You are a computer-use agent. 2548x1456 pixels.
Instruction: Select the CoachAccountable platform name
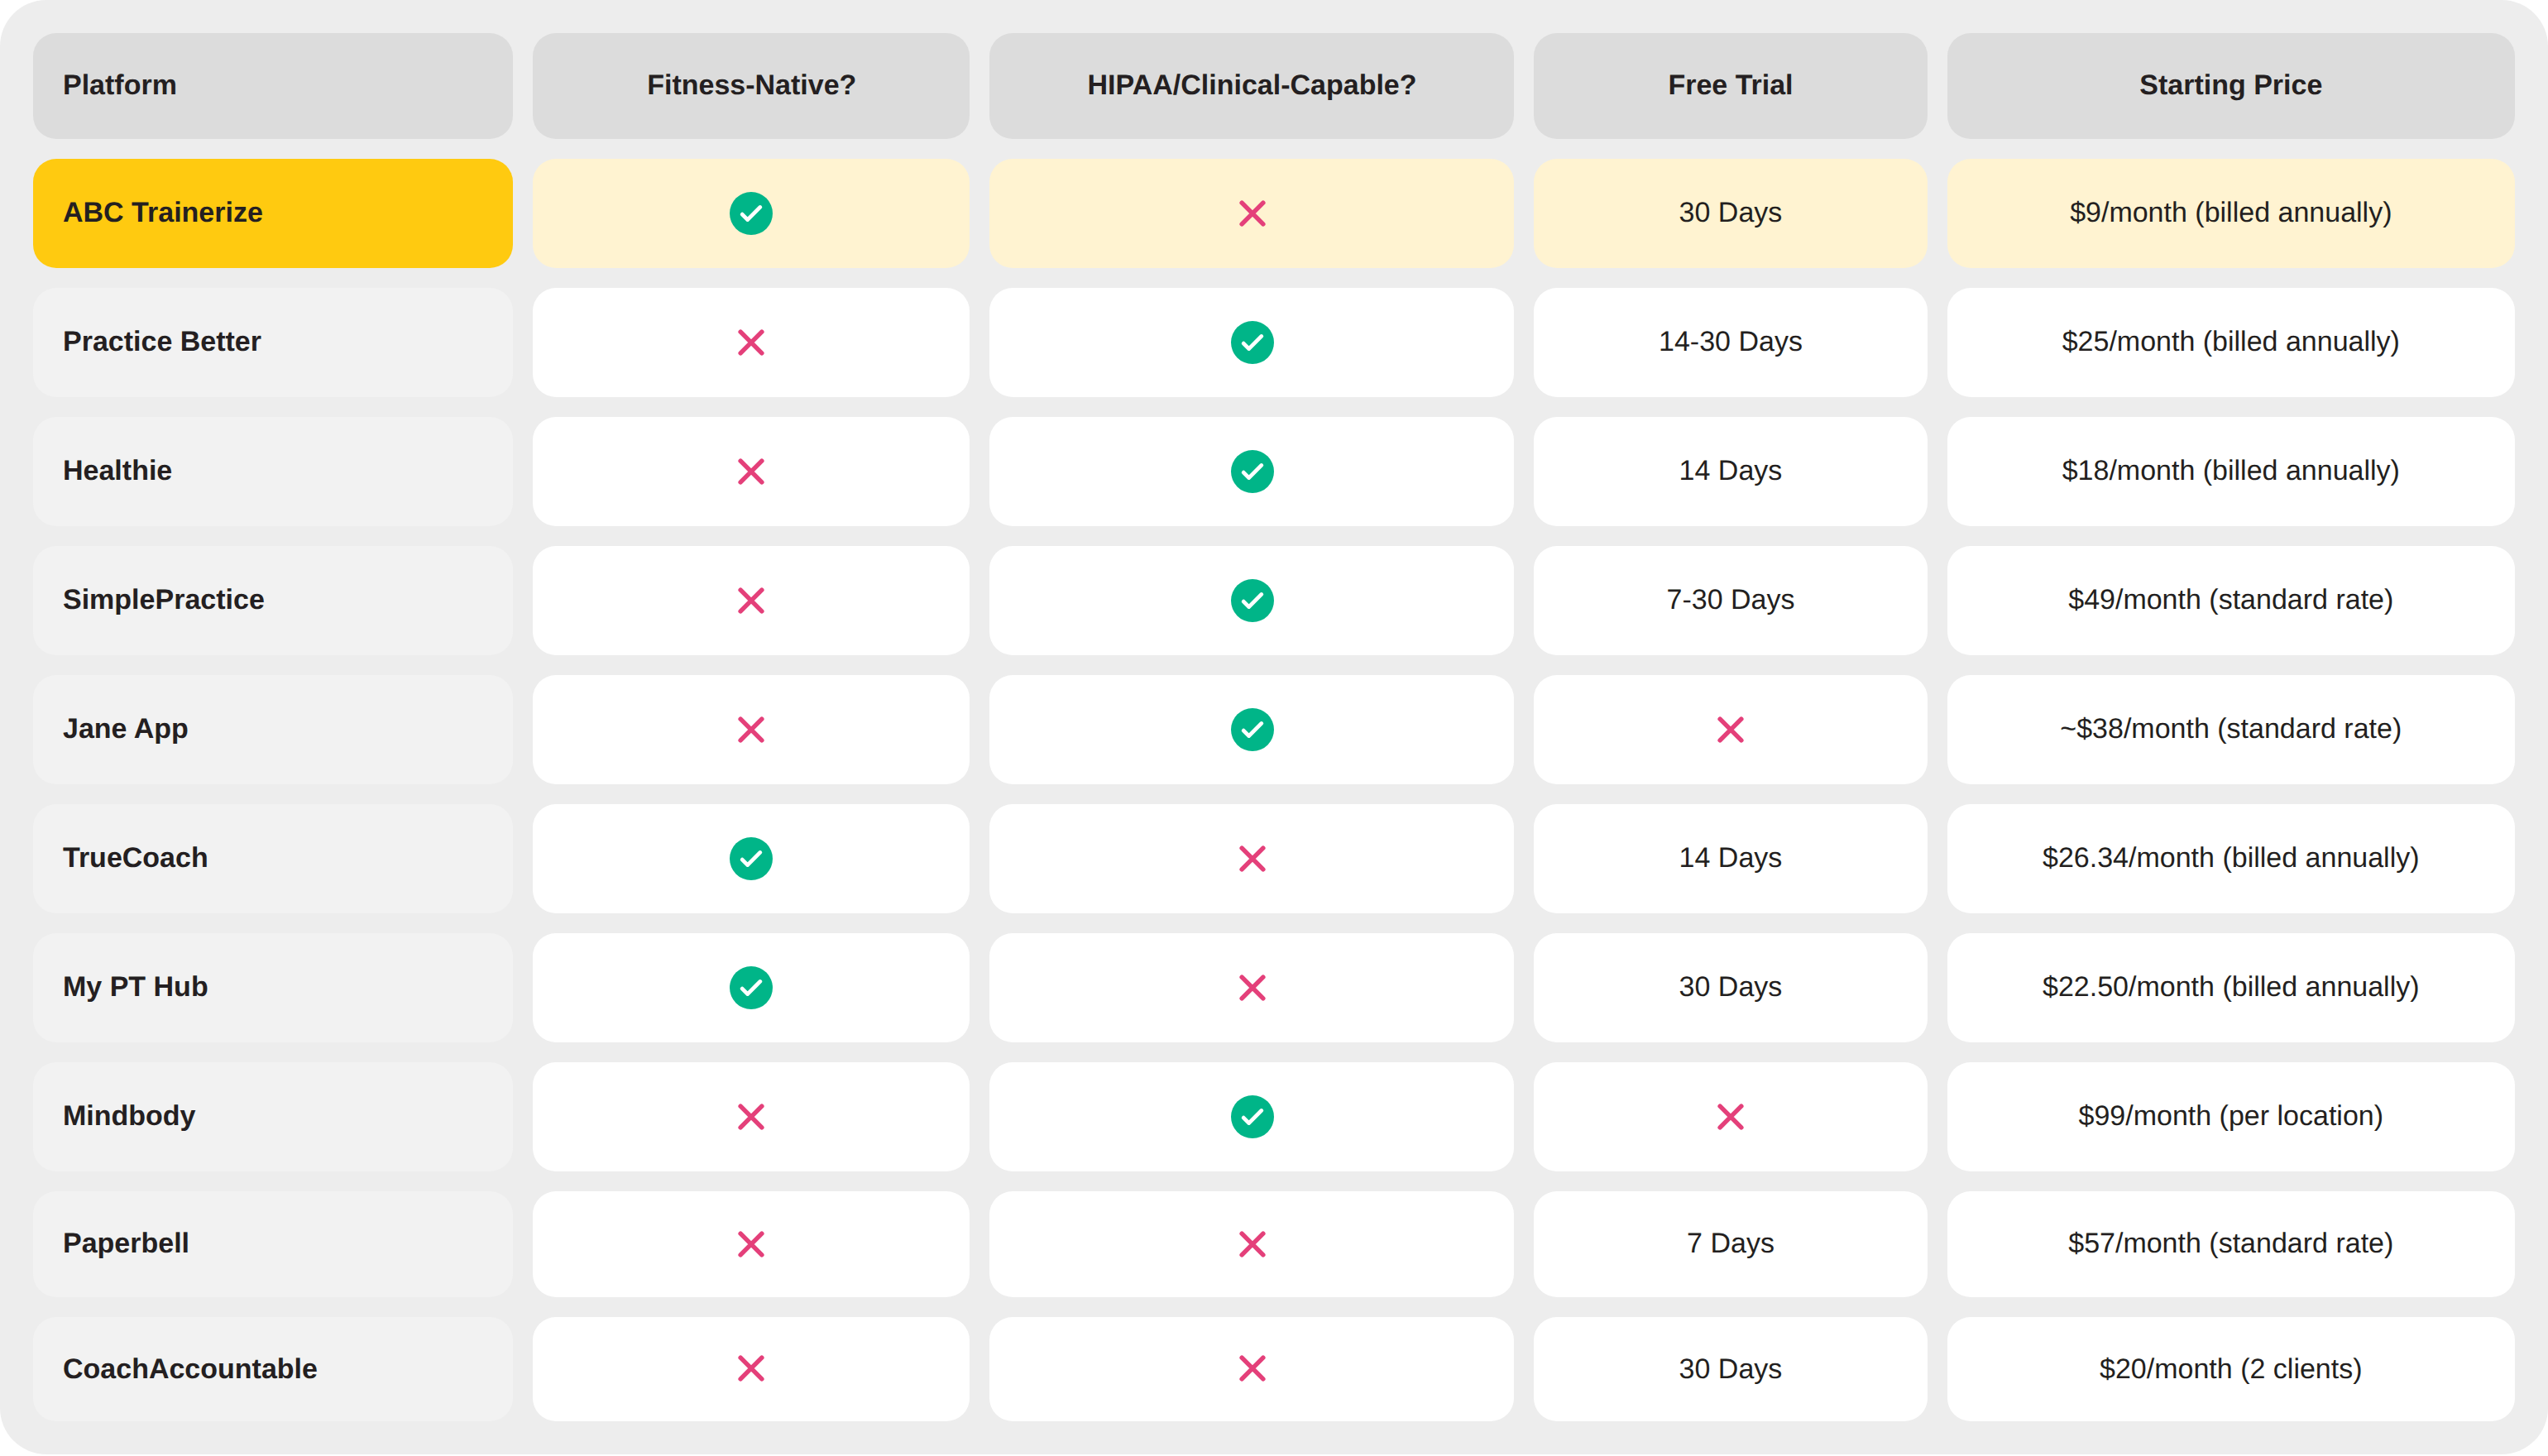tap(190, 1368)
